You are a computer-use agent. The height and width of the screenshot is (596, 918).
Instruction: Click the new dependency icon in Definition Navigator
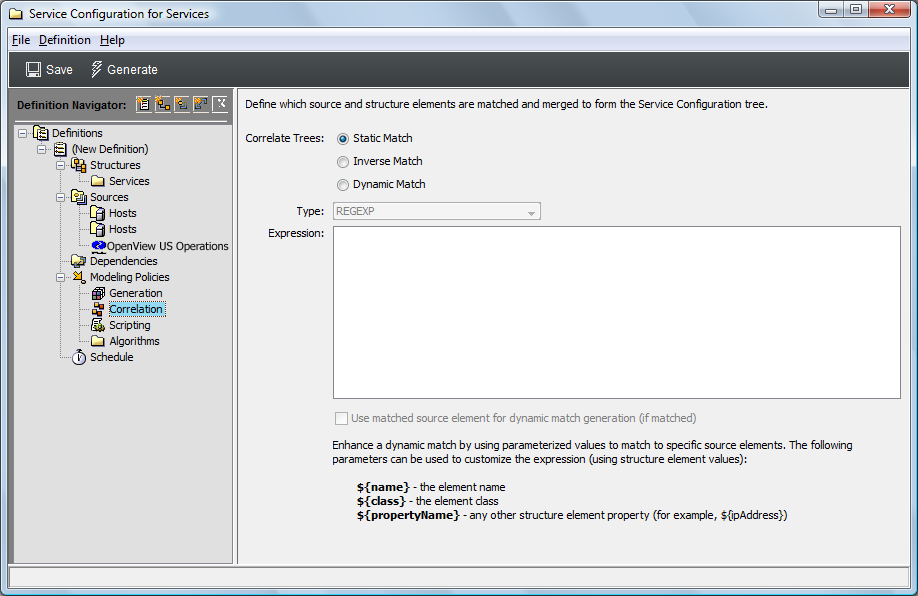pos(201,104)
